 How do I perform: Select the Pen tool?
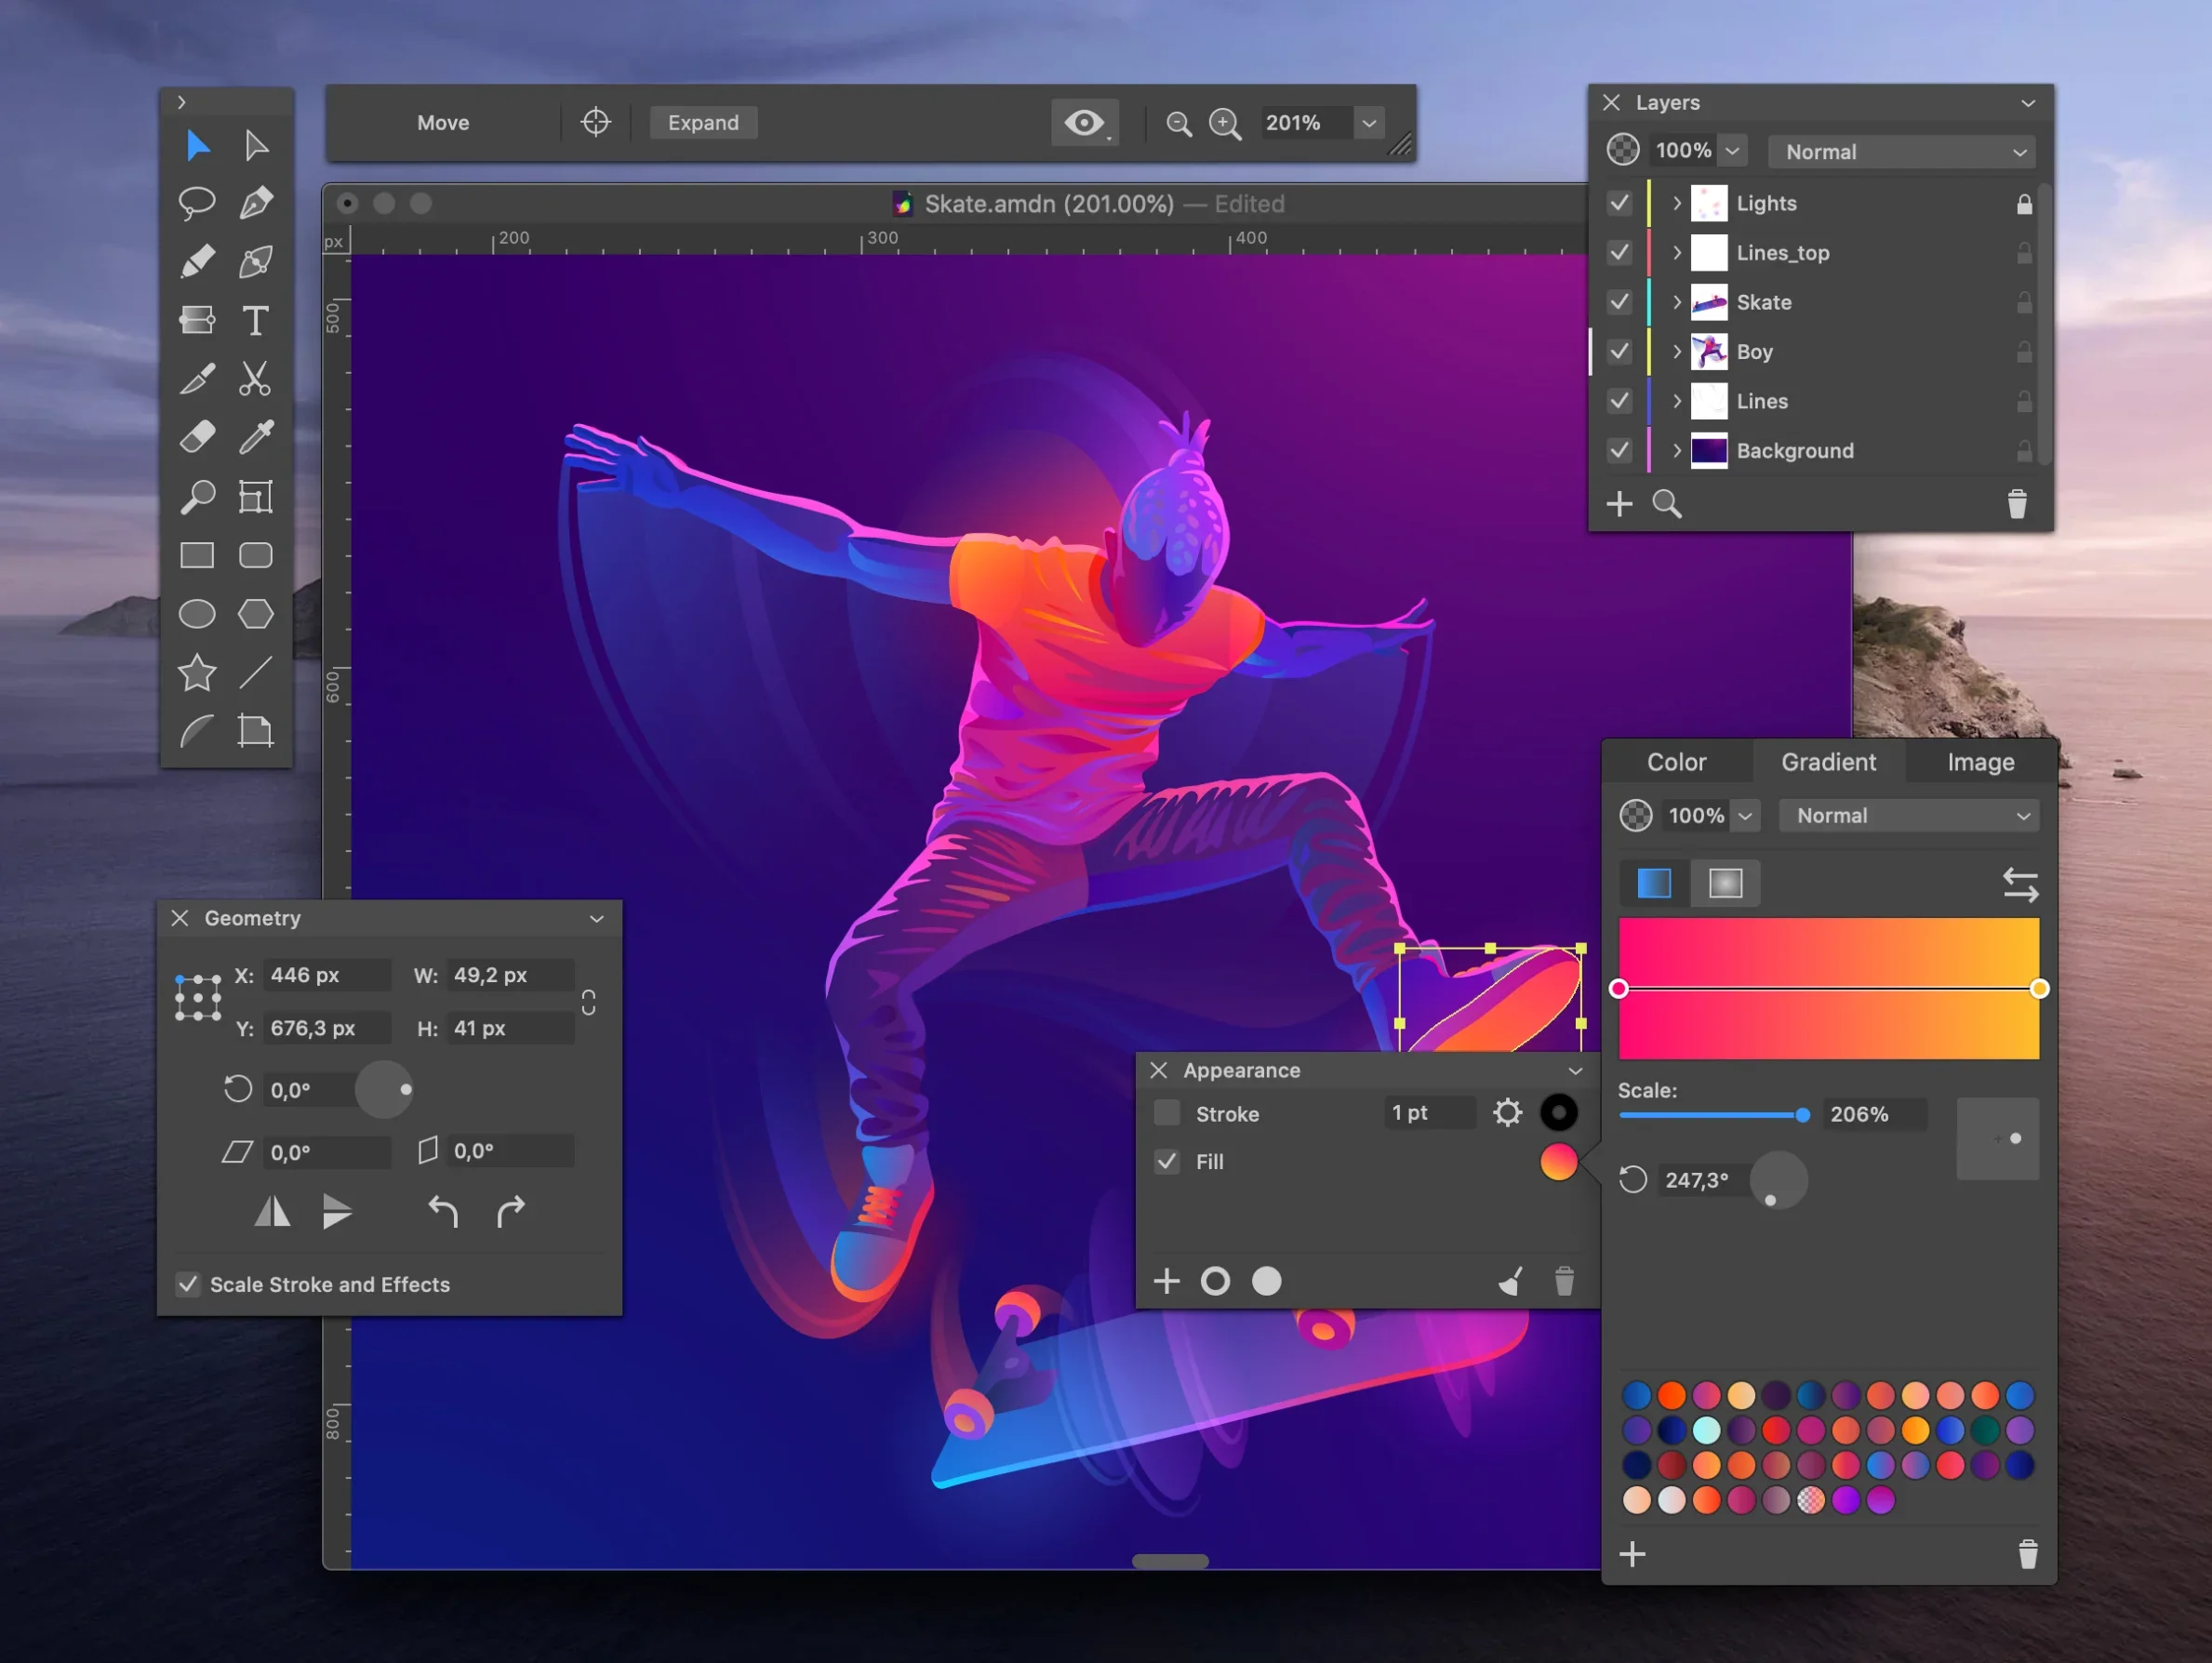click(255, 203)
